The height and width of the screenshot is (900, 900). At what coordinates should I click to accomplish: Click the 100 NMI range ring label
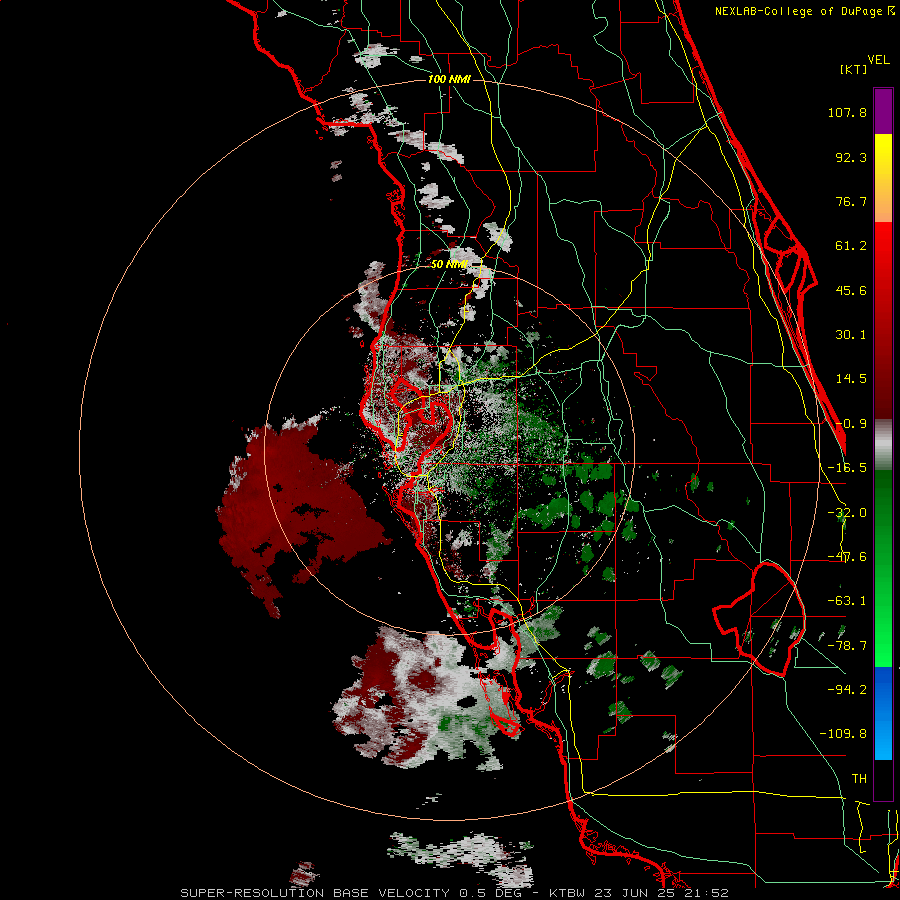coord(449,79)
